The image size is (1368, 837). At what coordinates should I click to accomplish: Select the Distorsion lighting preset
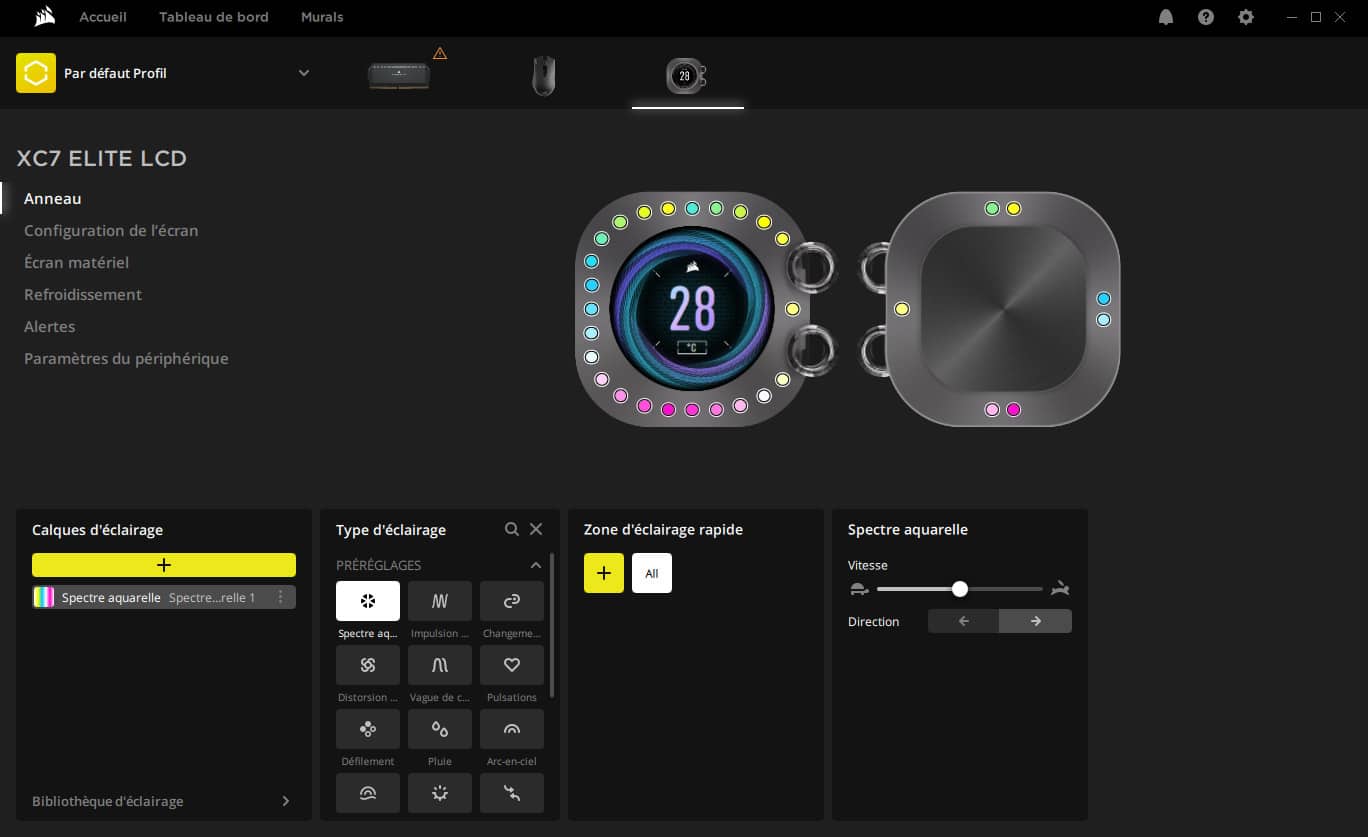[x=368, y=665]
